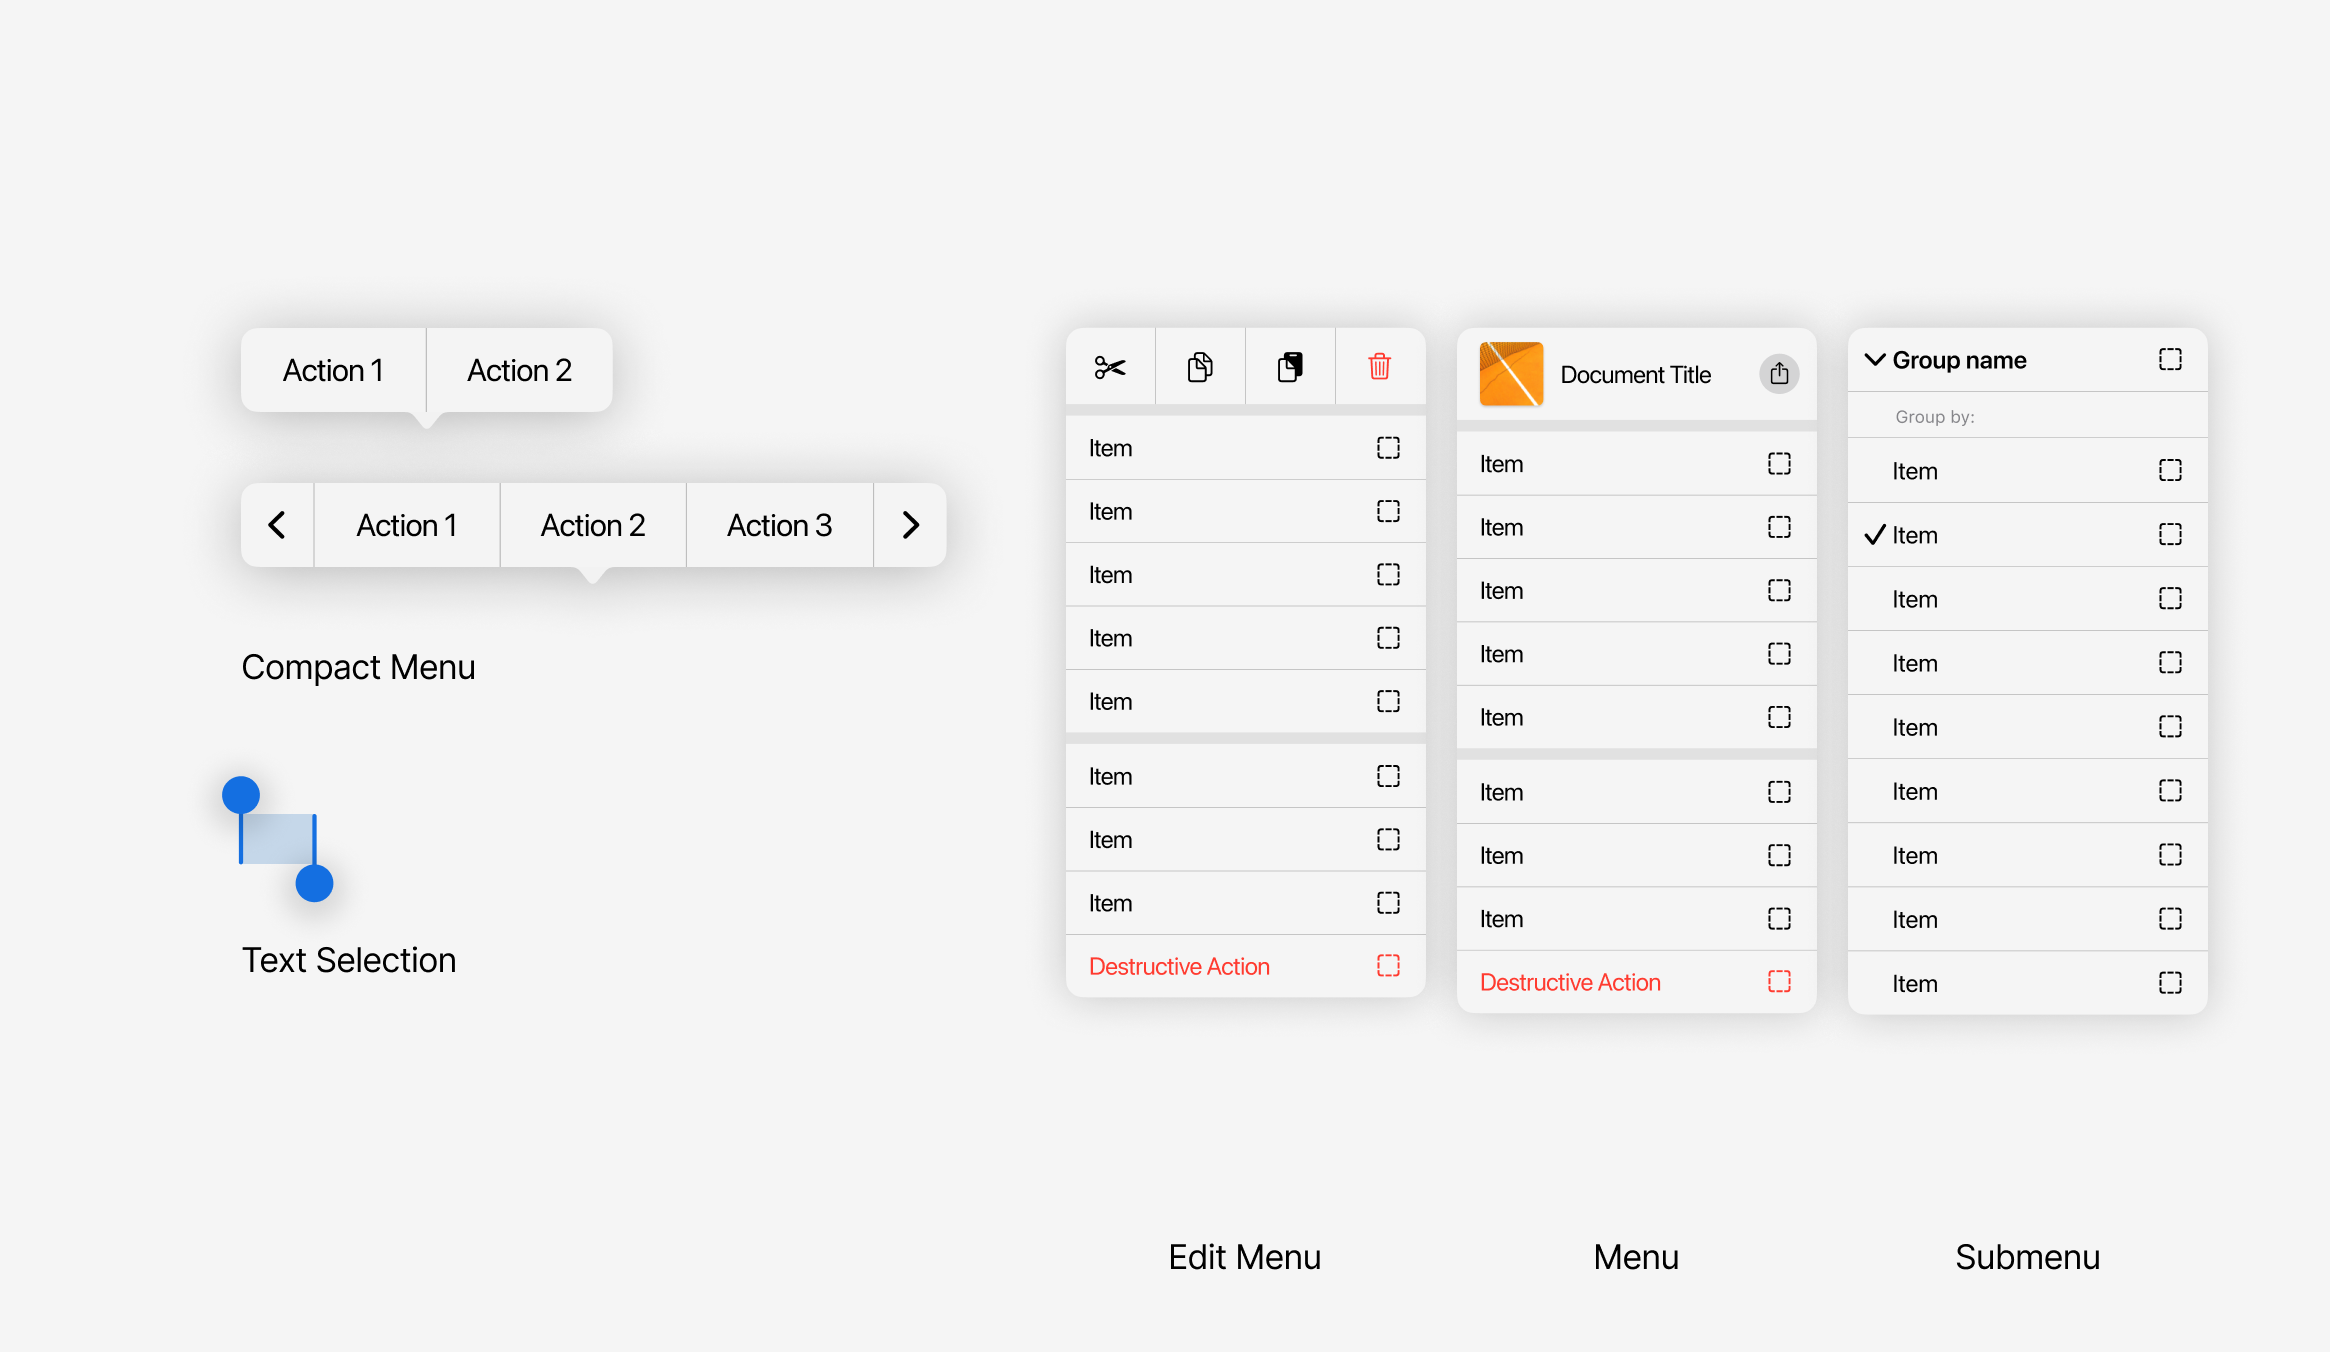Click Destructive Action in the Menu panel
Screen dimensions: 2330x1352
coord(1570,982)
